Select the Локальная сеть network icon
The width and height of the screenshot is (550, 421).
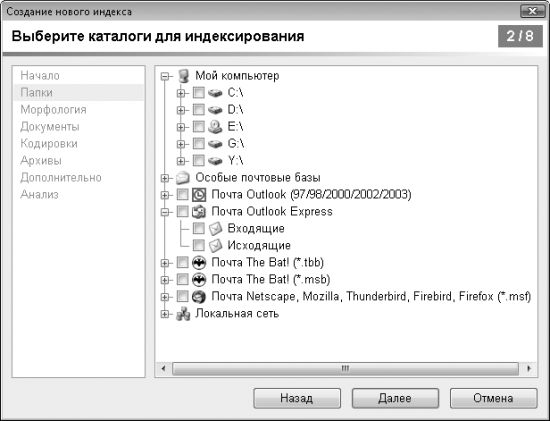pyautogui.click(x=183, y=314)
